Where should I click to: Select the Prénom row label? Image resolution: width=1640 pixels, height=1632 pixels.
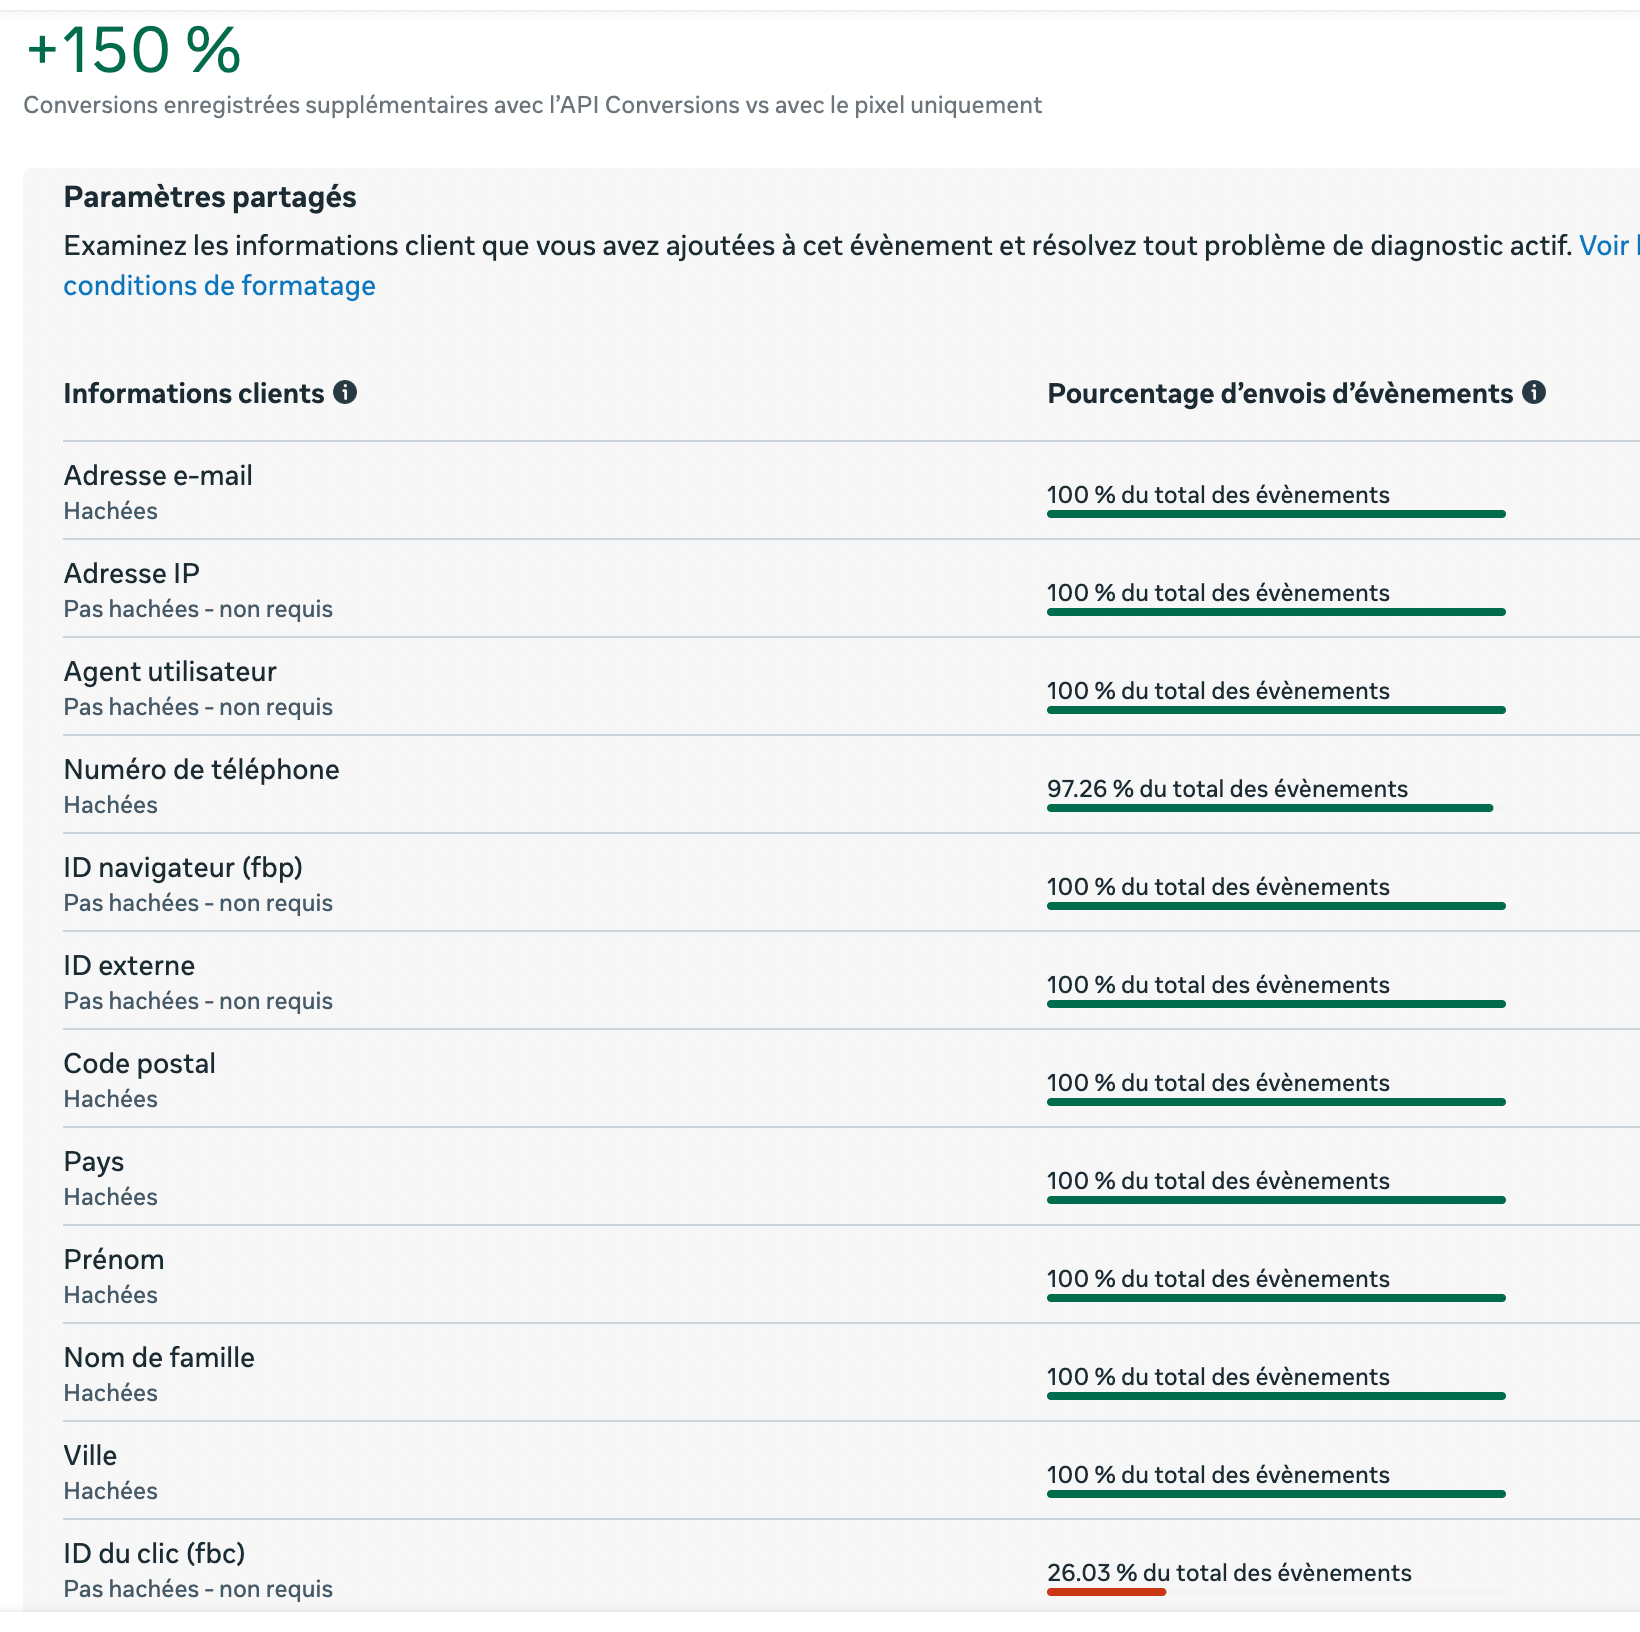pos(114,1259)
